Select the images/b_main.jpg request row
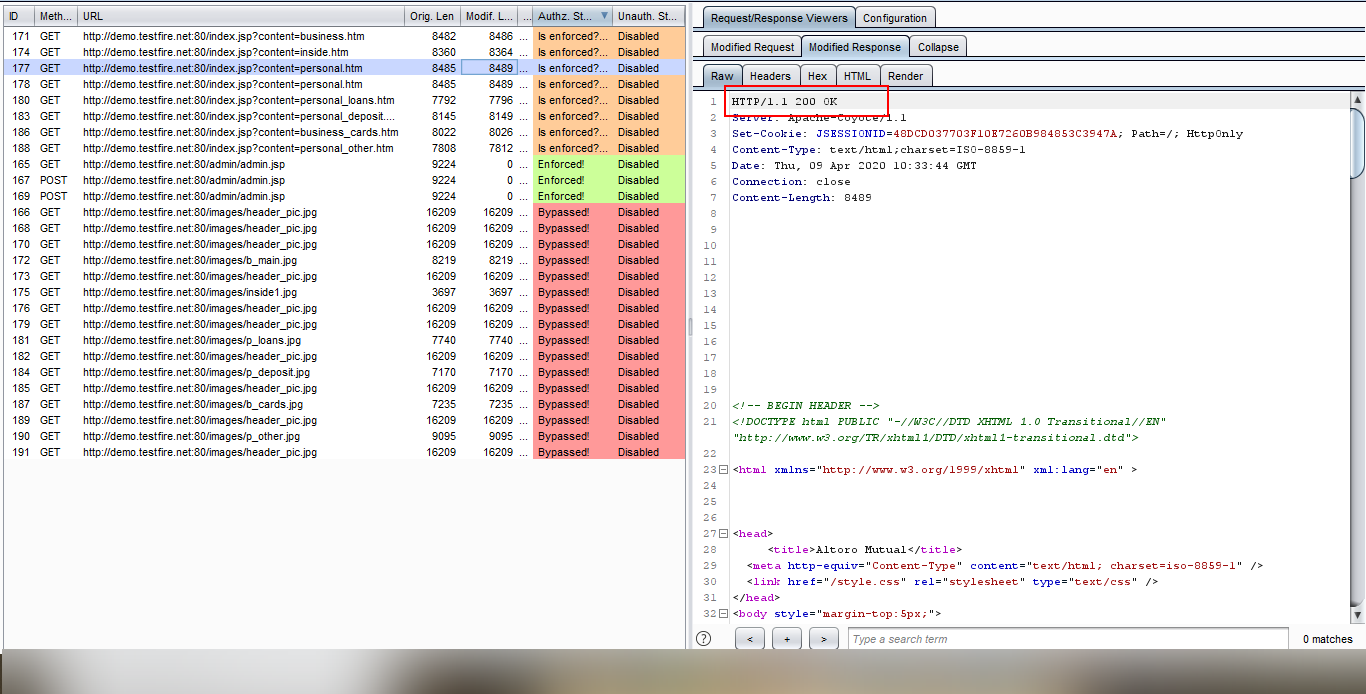Image resolution: width=1366 pixels, height=694 pixels. [x=345, y=260]
